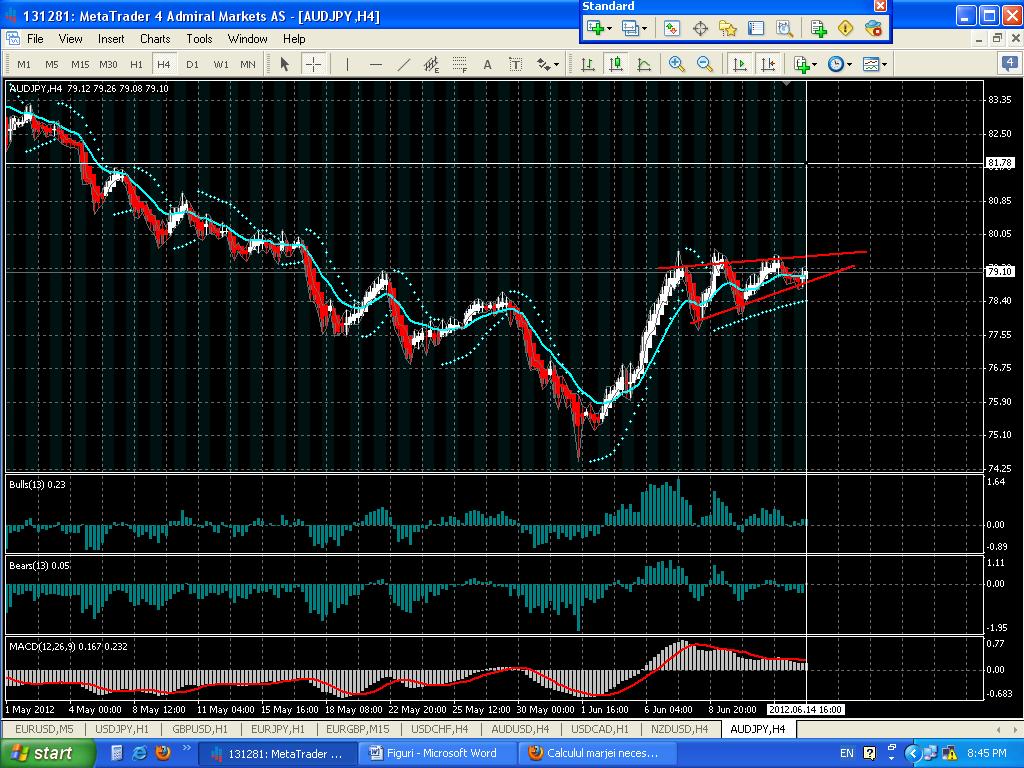Pick the text label 'A' tool
Viewport: 1024px width, 768px height.
click(x=488, y=64)
